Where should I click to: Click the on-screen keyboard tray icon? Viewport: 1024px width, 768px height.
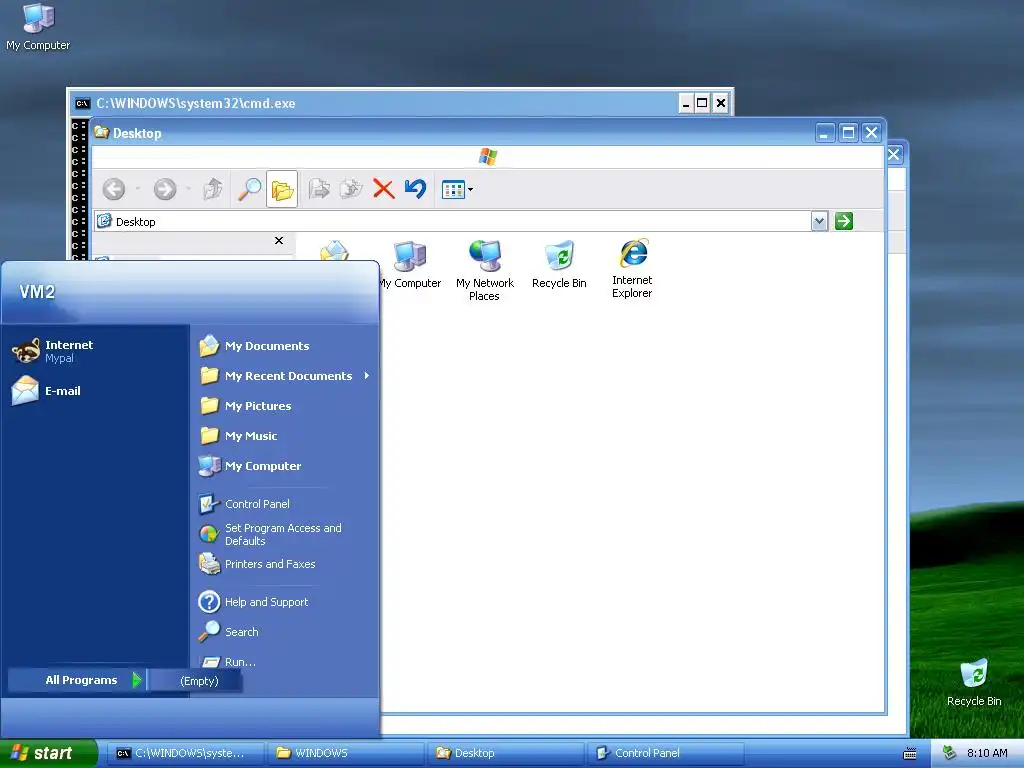tap(910, 754)
